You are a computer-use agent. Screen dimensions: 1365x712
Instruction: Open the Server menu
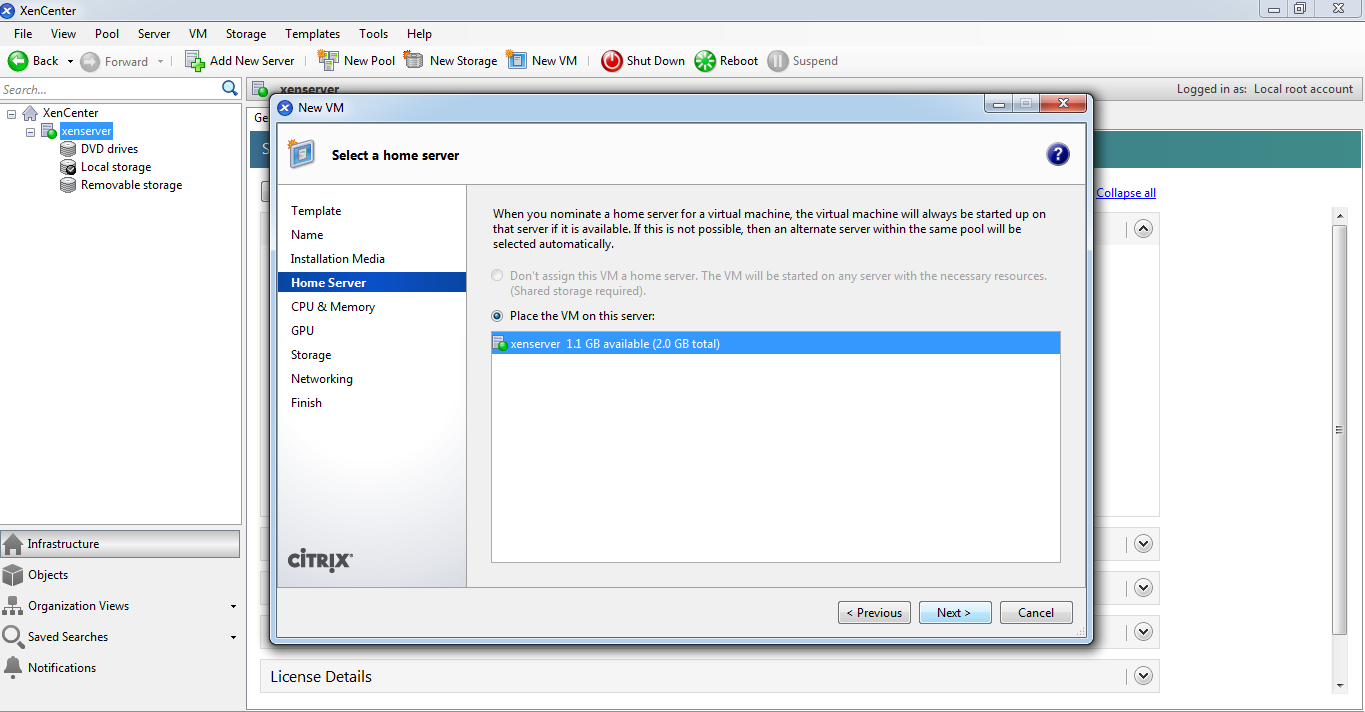point(154,34)
